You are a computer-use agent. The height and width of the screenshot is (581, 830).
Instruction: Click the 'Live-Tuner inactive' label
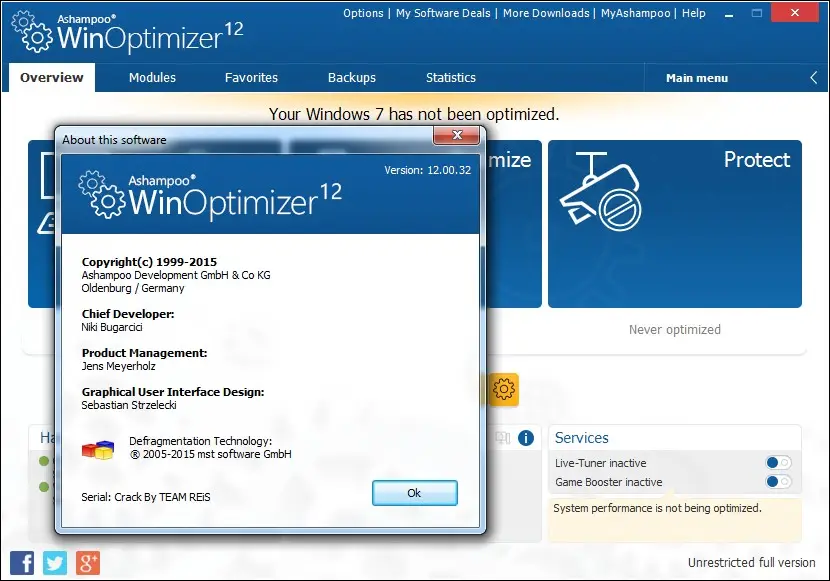(x=601, y=463)
